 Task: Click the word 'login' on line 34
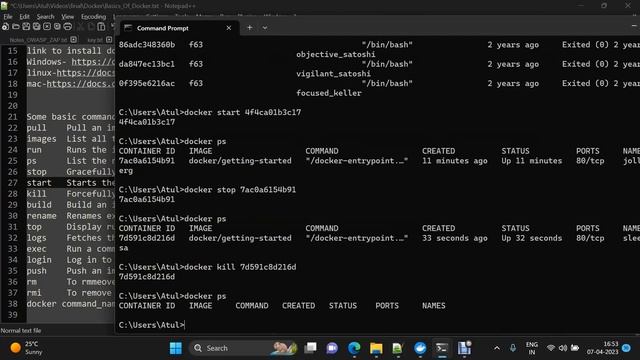click(x=39, y=260)
